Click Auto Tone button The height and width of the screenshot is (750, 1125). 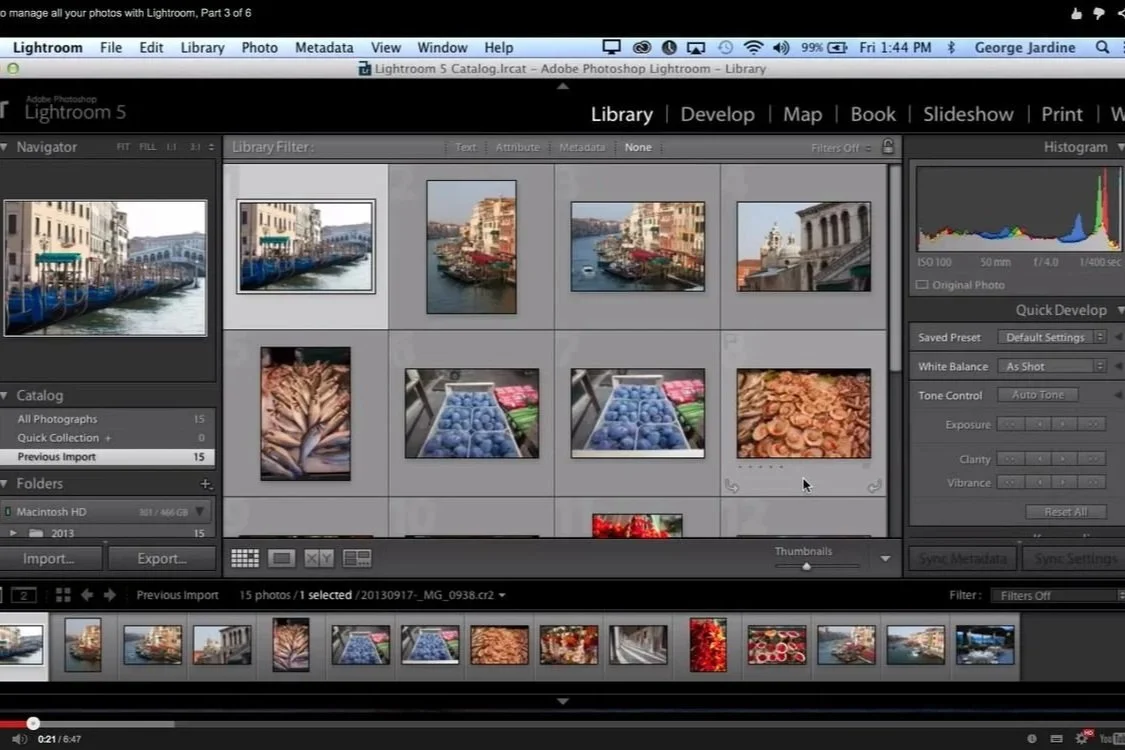click(x=1037, y=395)
